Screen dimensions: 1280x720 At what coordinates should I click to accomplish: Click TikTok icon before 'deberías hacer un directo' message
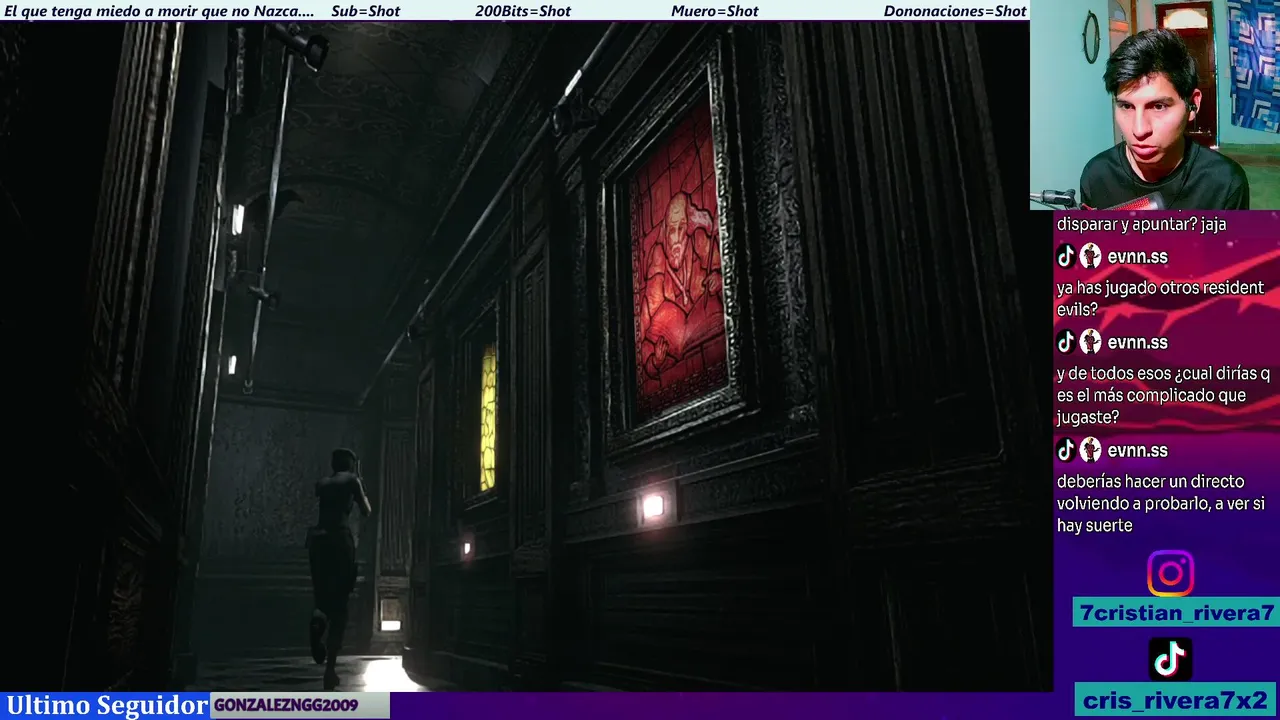click(1066, 451)
